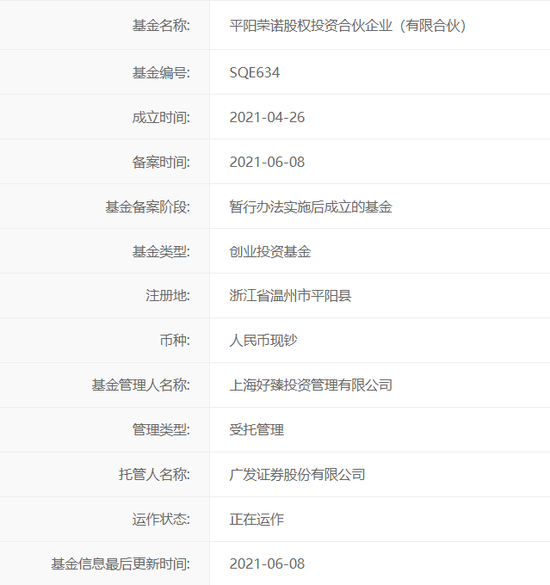Click the 基金备案阶段 label
Screen dimensions: 550x585
(x=147, y=207)
